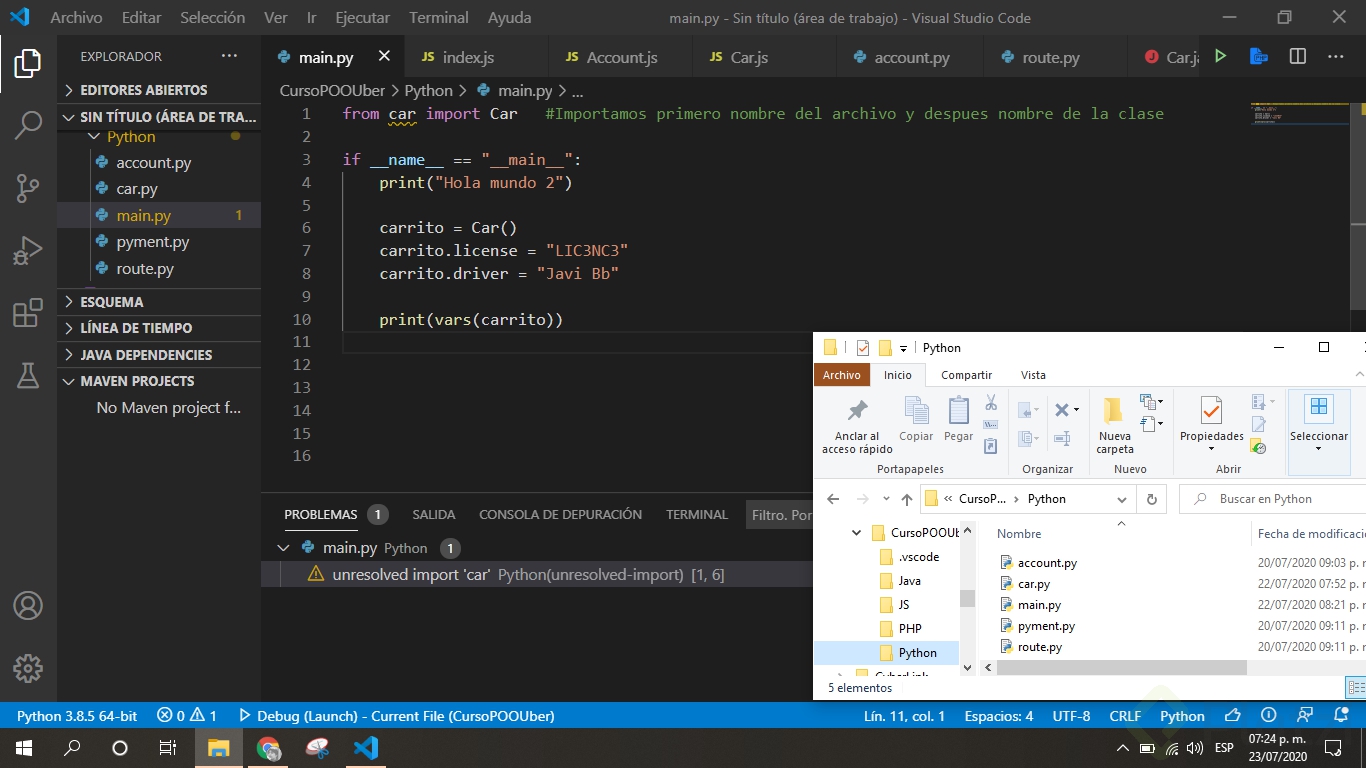Click UTF-8 encoding selector
The height and width of the screenshot is (768, 1366).
tap(1071, 716)
